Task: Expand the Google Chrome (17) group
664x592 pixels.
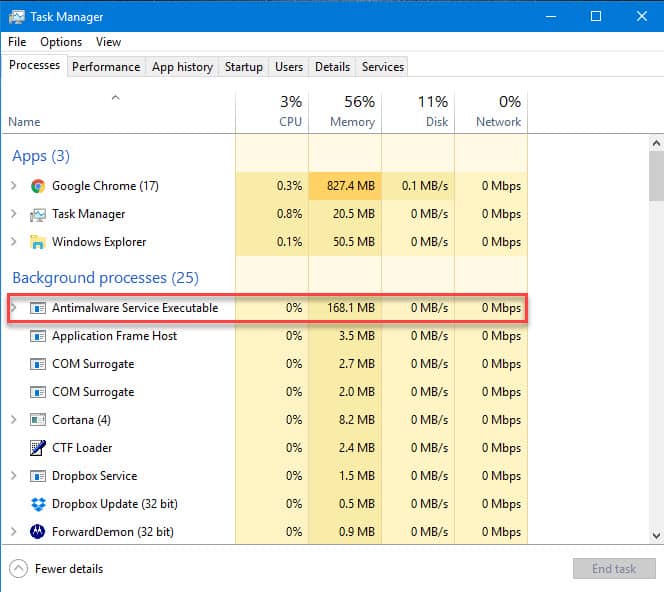Action: (x=14, y=186)
